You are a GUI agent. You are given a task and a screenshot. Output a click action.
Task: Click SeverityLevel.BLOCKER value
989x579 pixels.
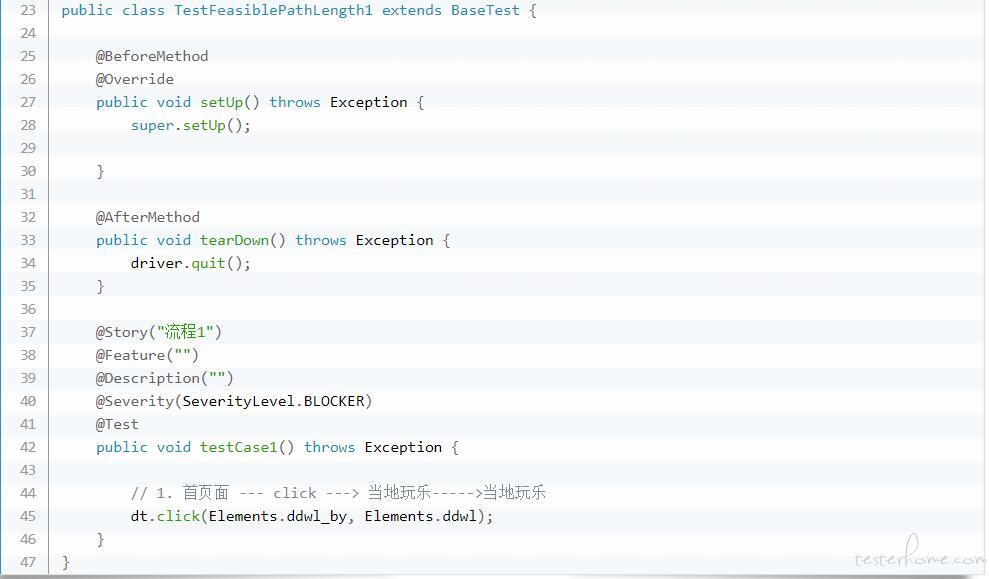[x=274, y=402]
